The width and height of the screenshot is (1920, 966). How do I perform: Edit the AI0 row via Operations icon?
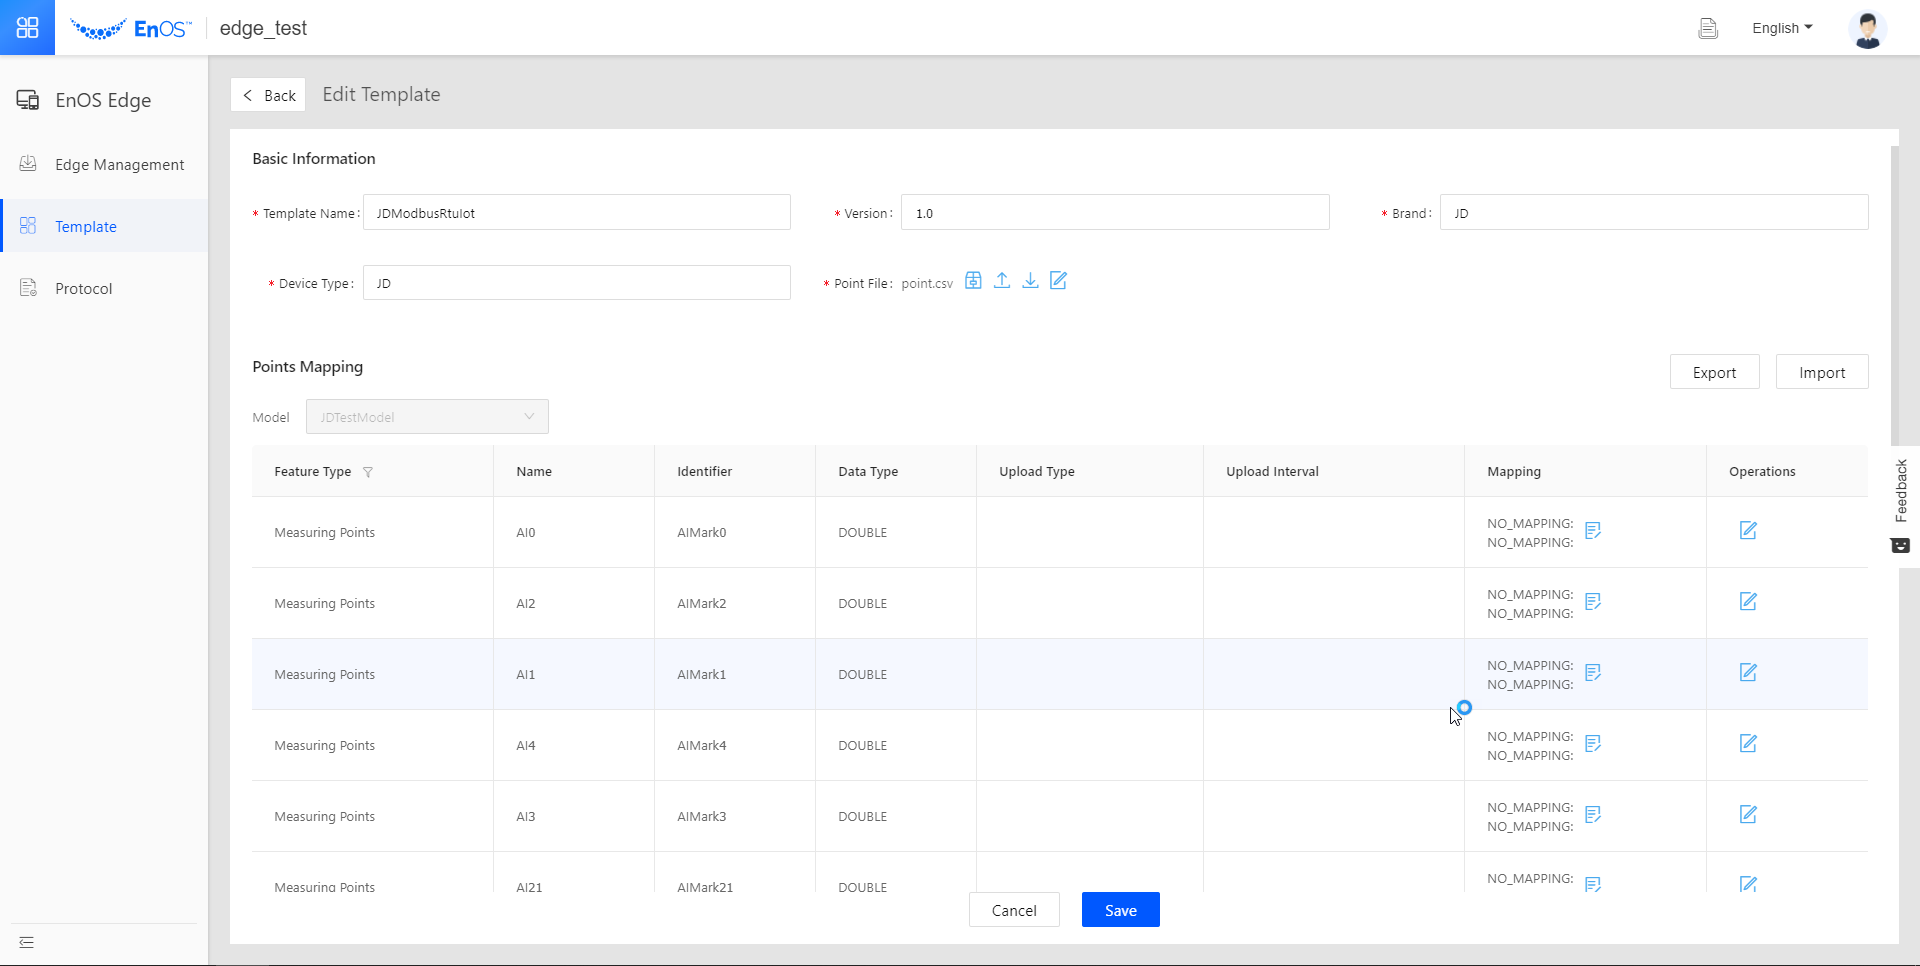[1747, 531]
